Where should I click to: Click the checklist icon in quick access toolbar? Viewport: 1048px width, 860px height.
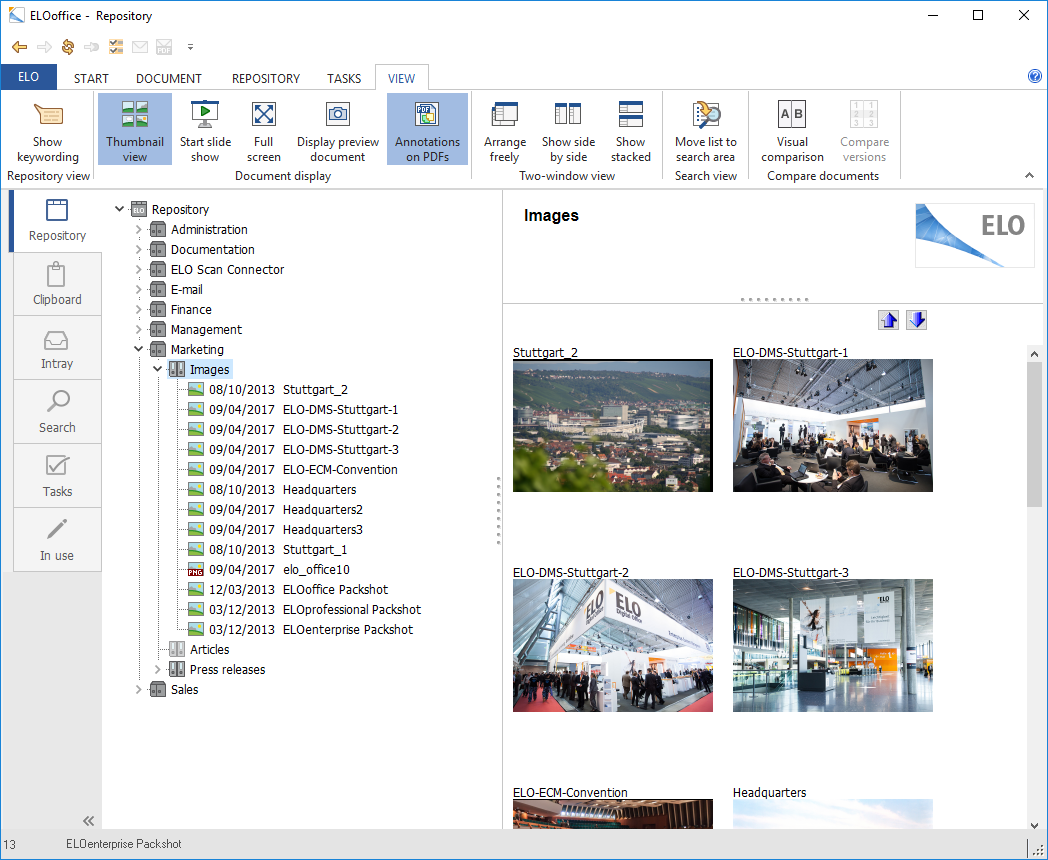coord(116,47)
